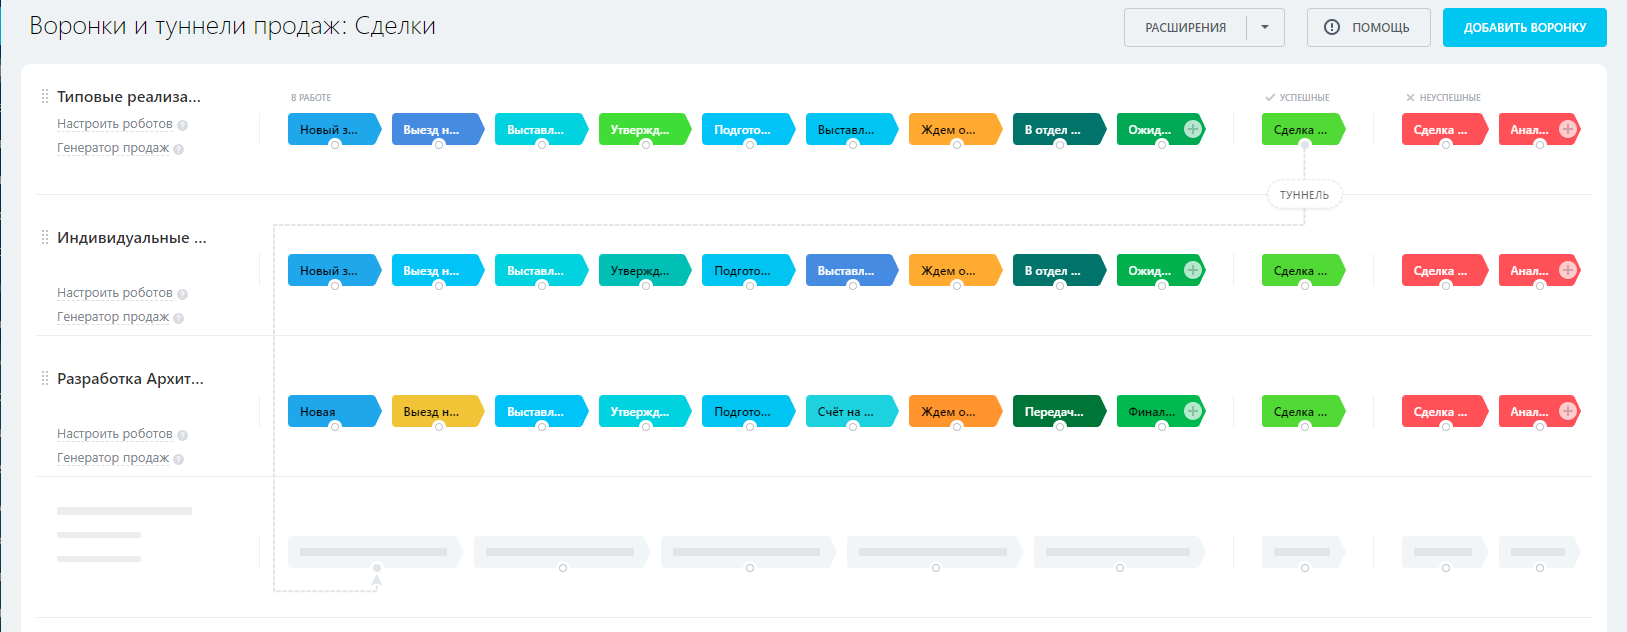Open the Разработка Архит... funnel title
The width and height of the screenshot is (1627, 632).
(x=130, y=379)
